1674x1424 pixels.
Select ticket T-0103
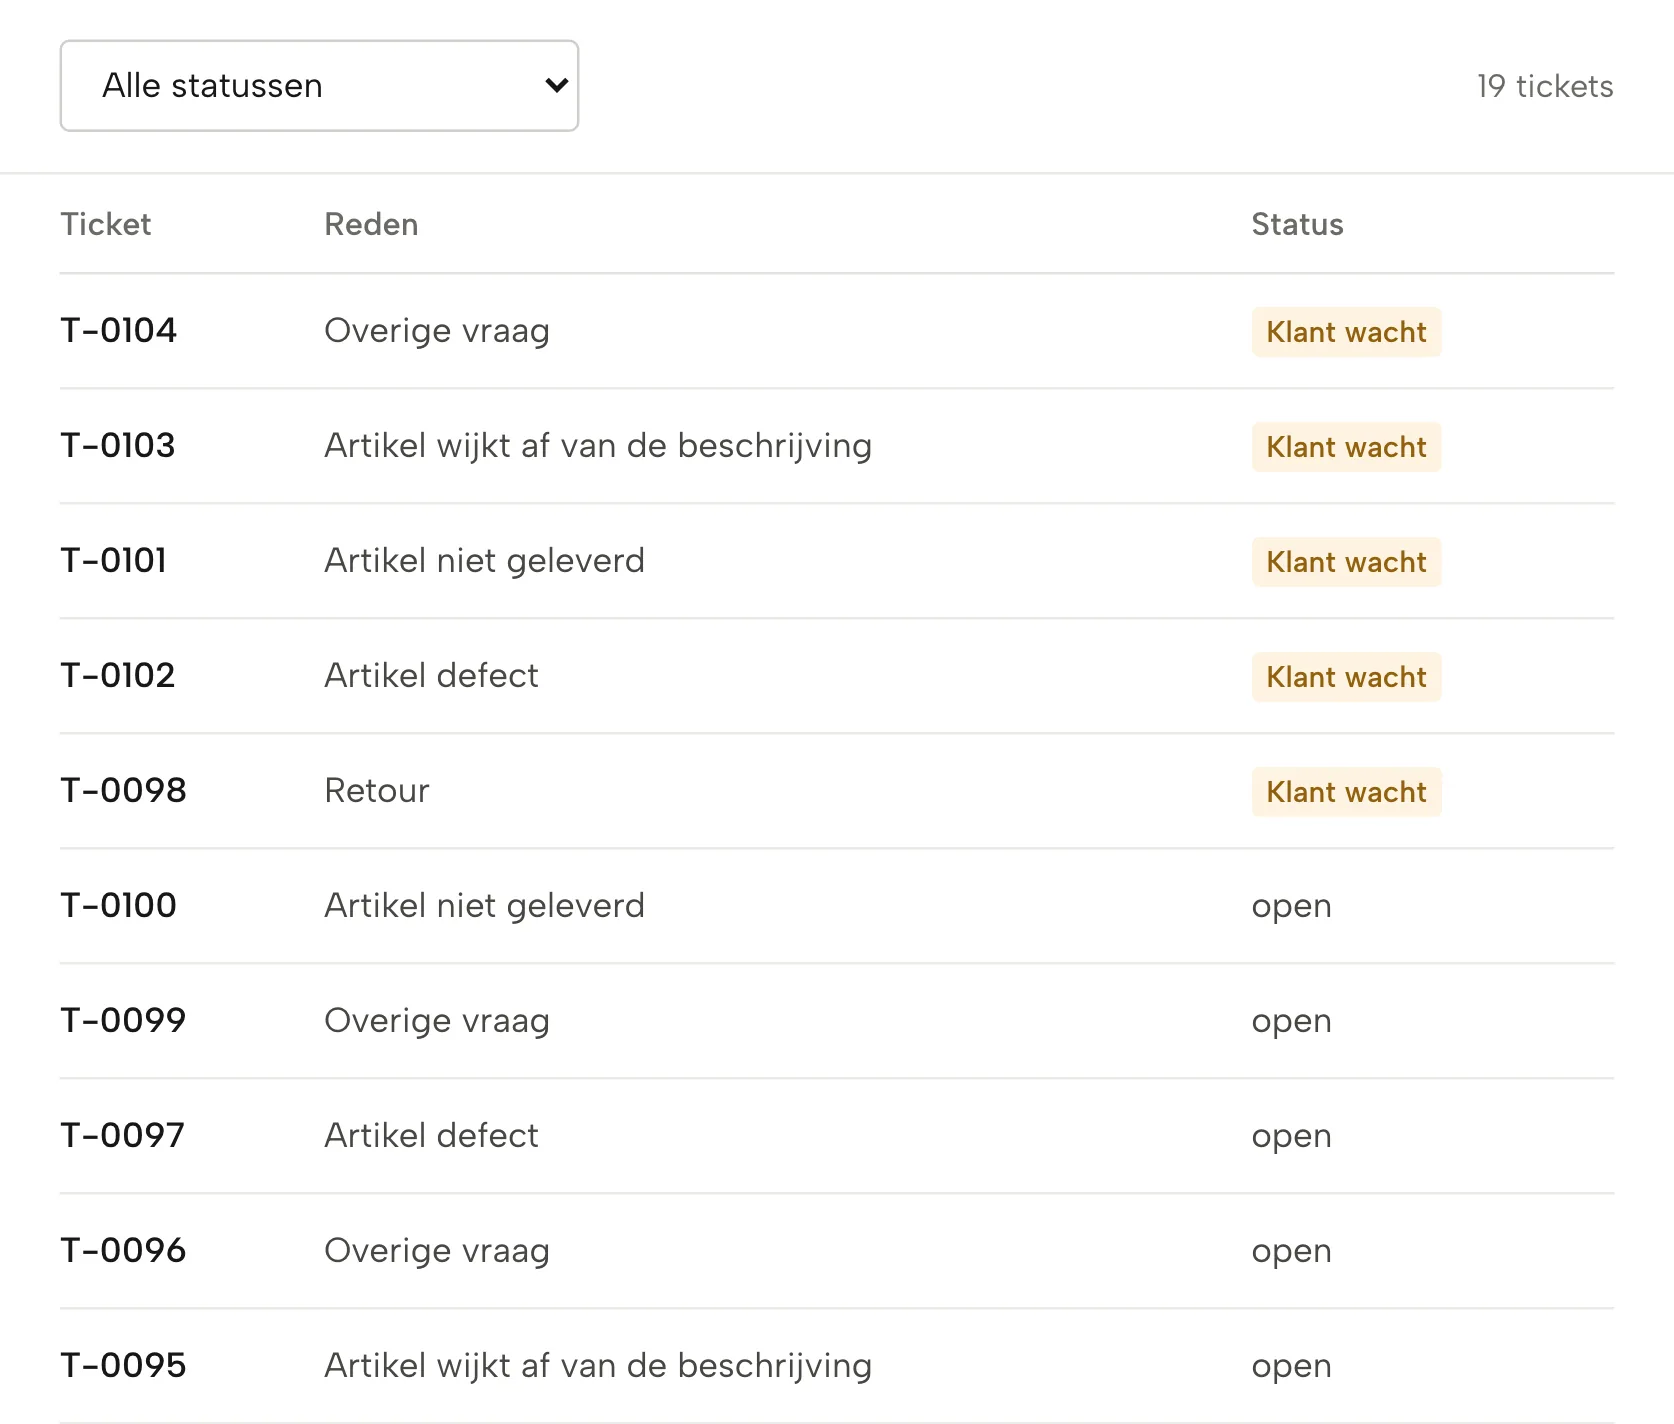tap(118, 446)
